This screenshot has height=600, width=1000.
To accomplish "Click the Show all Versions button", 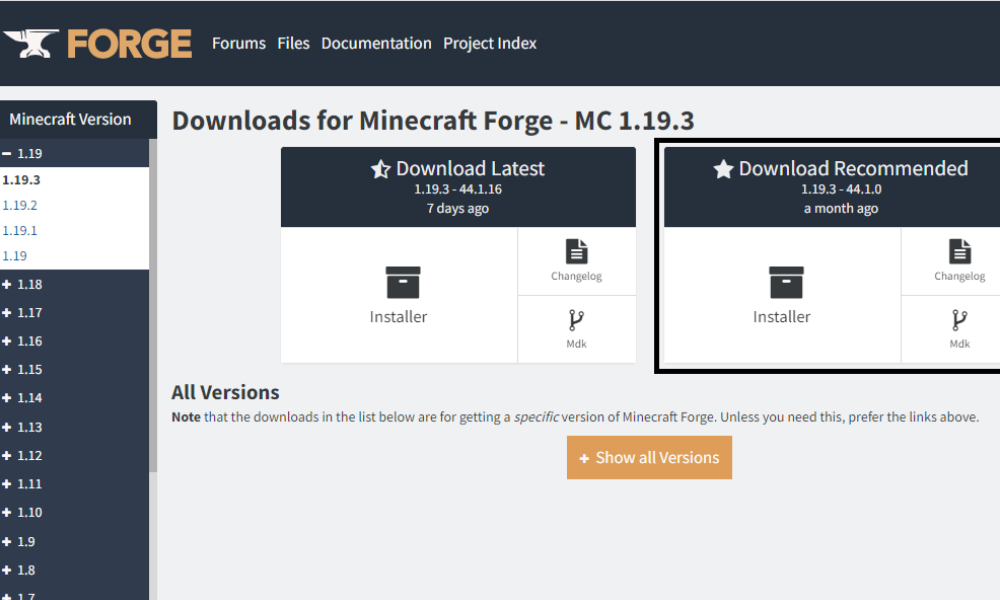I will 649,457.
